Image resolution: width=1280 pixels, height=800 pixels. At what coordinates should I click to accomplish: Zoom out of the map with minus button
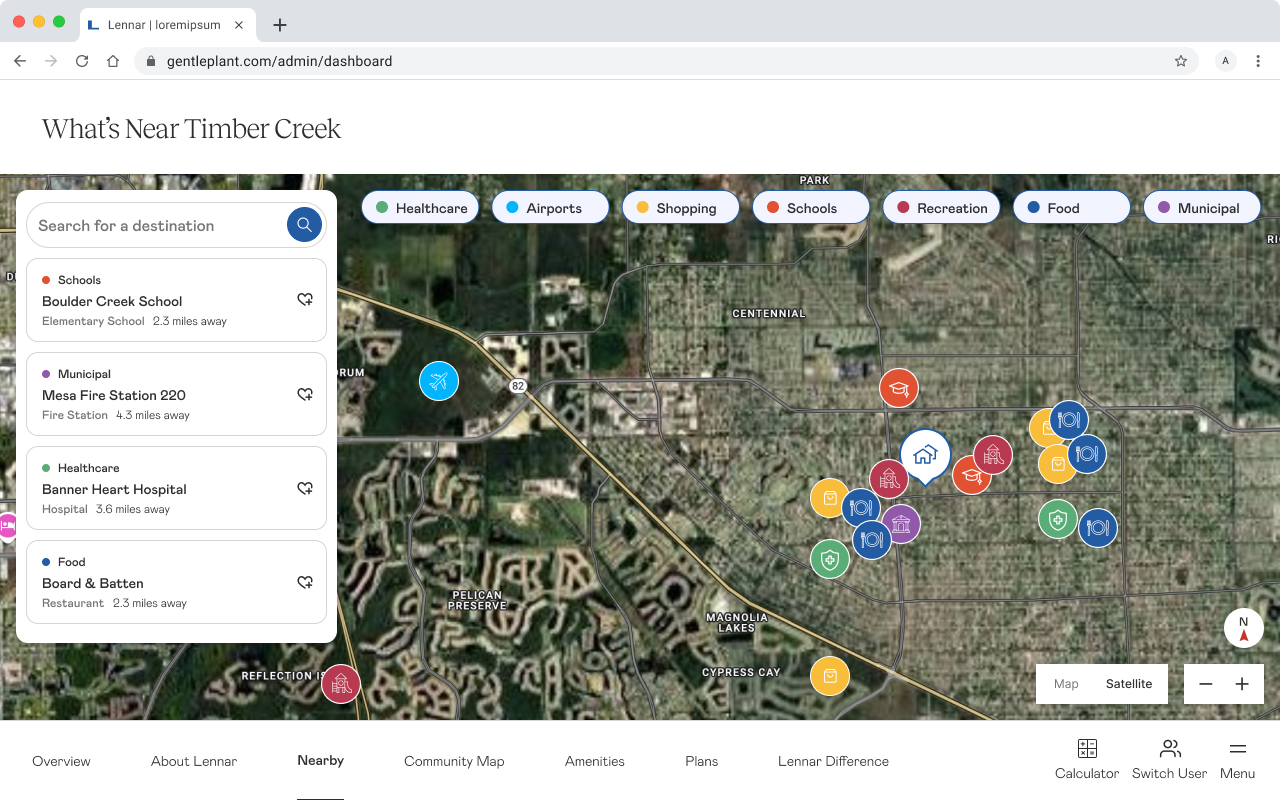pos(1206,684)
